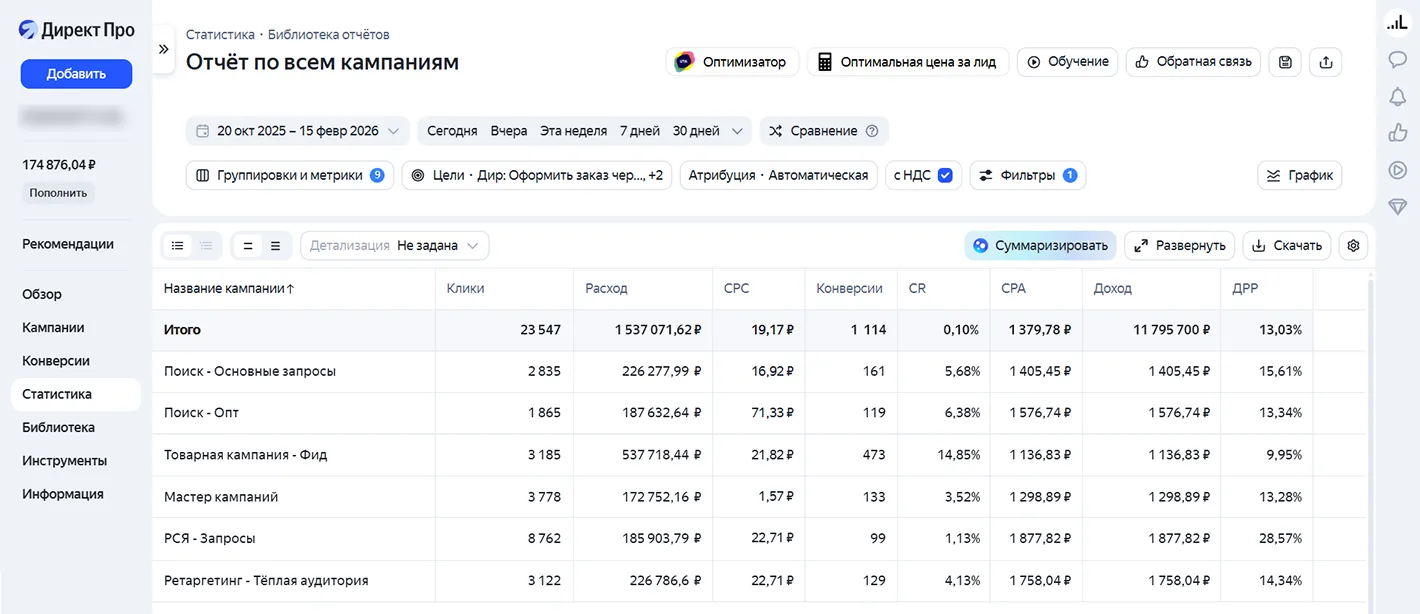The width and height of the screenshot is (1420, 614).
Task: Show the График chart
Action: 1300,175
